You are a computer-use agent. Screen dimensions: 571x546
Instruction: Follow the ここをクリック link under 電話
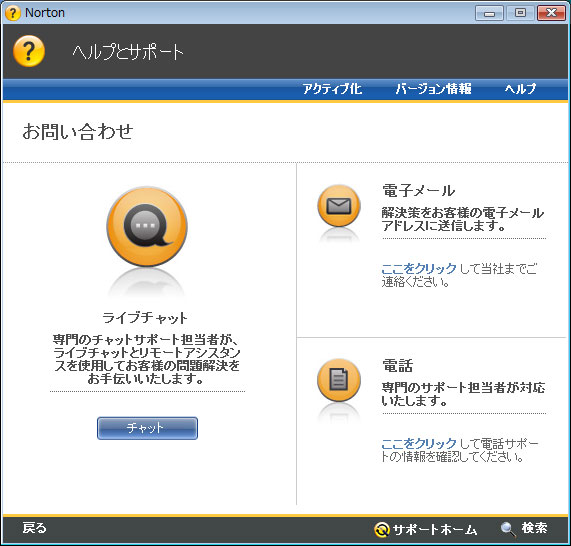coord(419,443)
